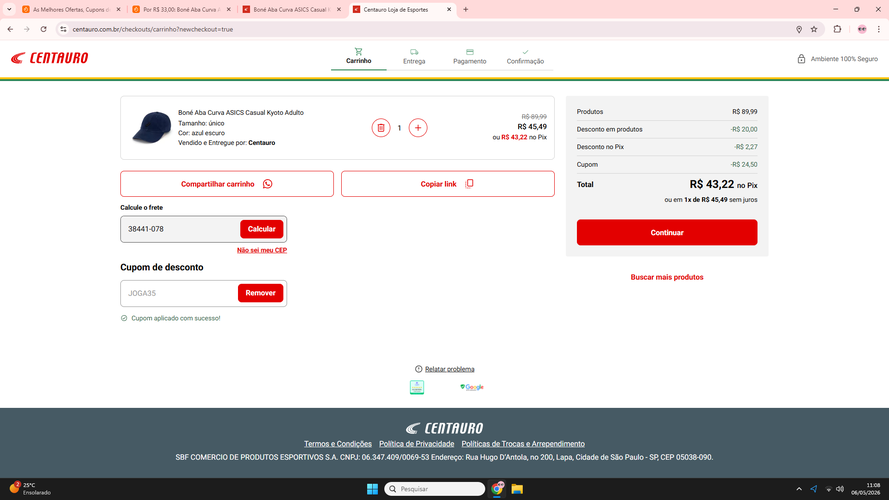Share the cart via WhatsApp button

pyautogui.click(x=227, y=184)
